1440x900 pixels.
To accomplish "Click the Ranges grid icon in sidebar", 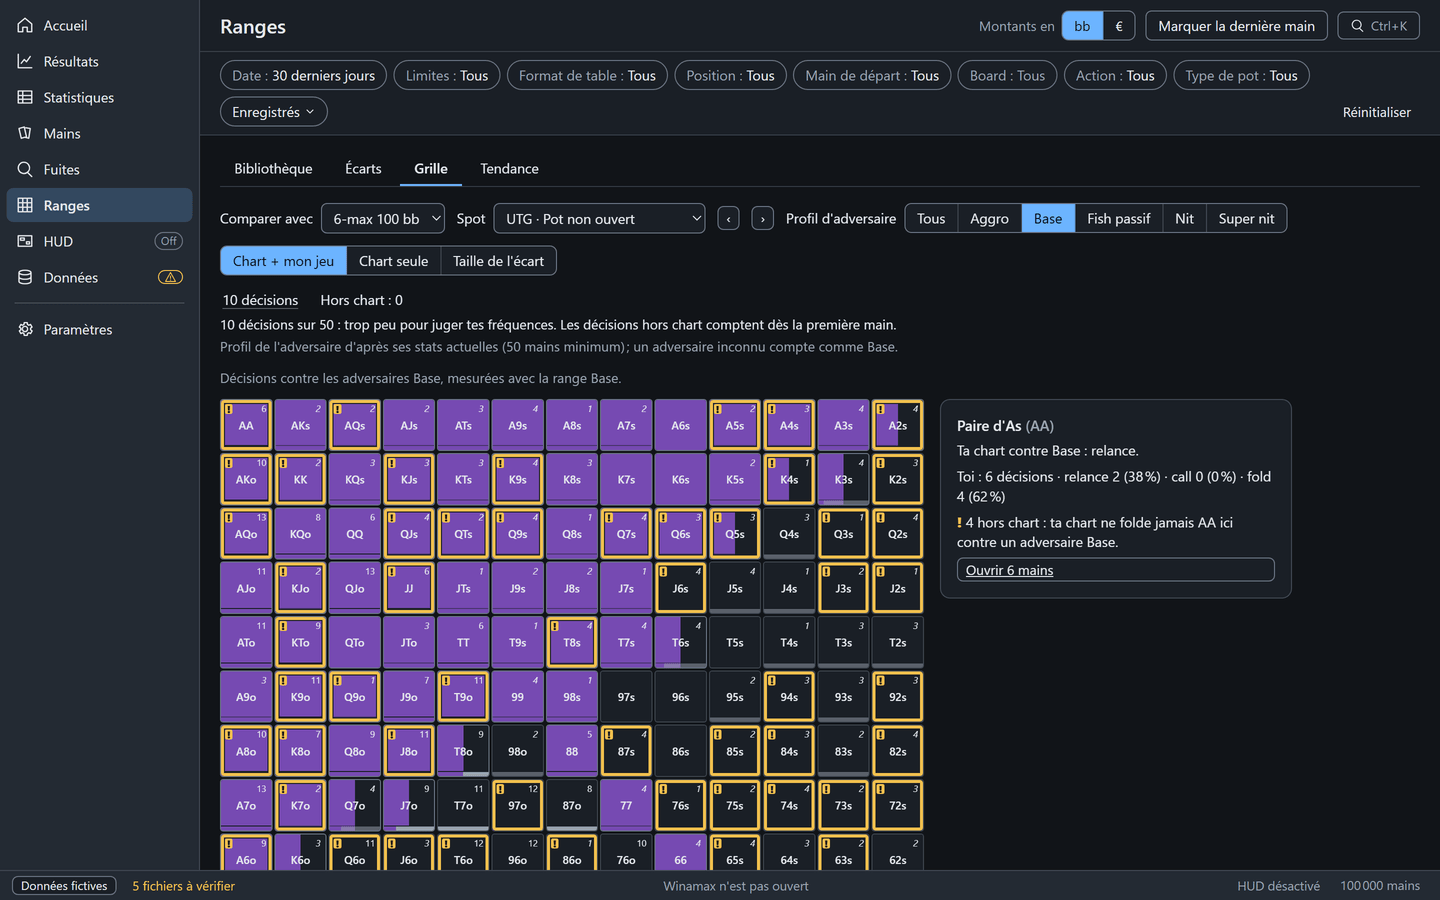I will tap(25, 205).
